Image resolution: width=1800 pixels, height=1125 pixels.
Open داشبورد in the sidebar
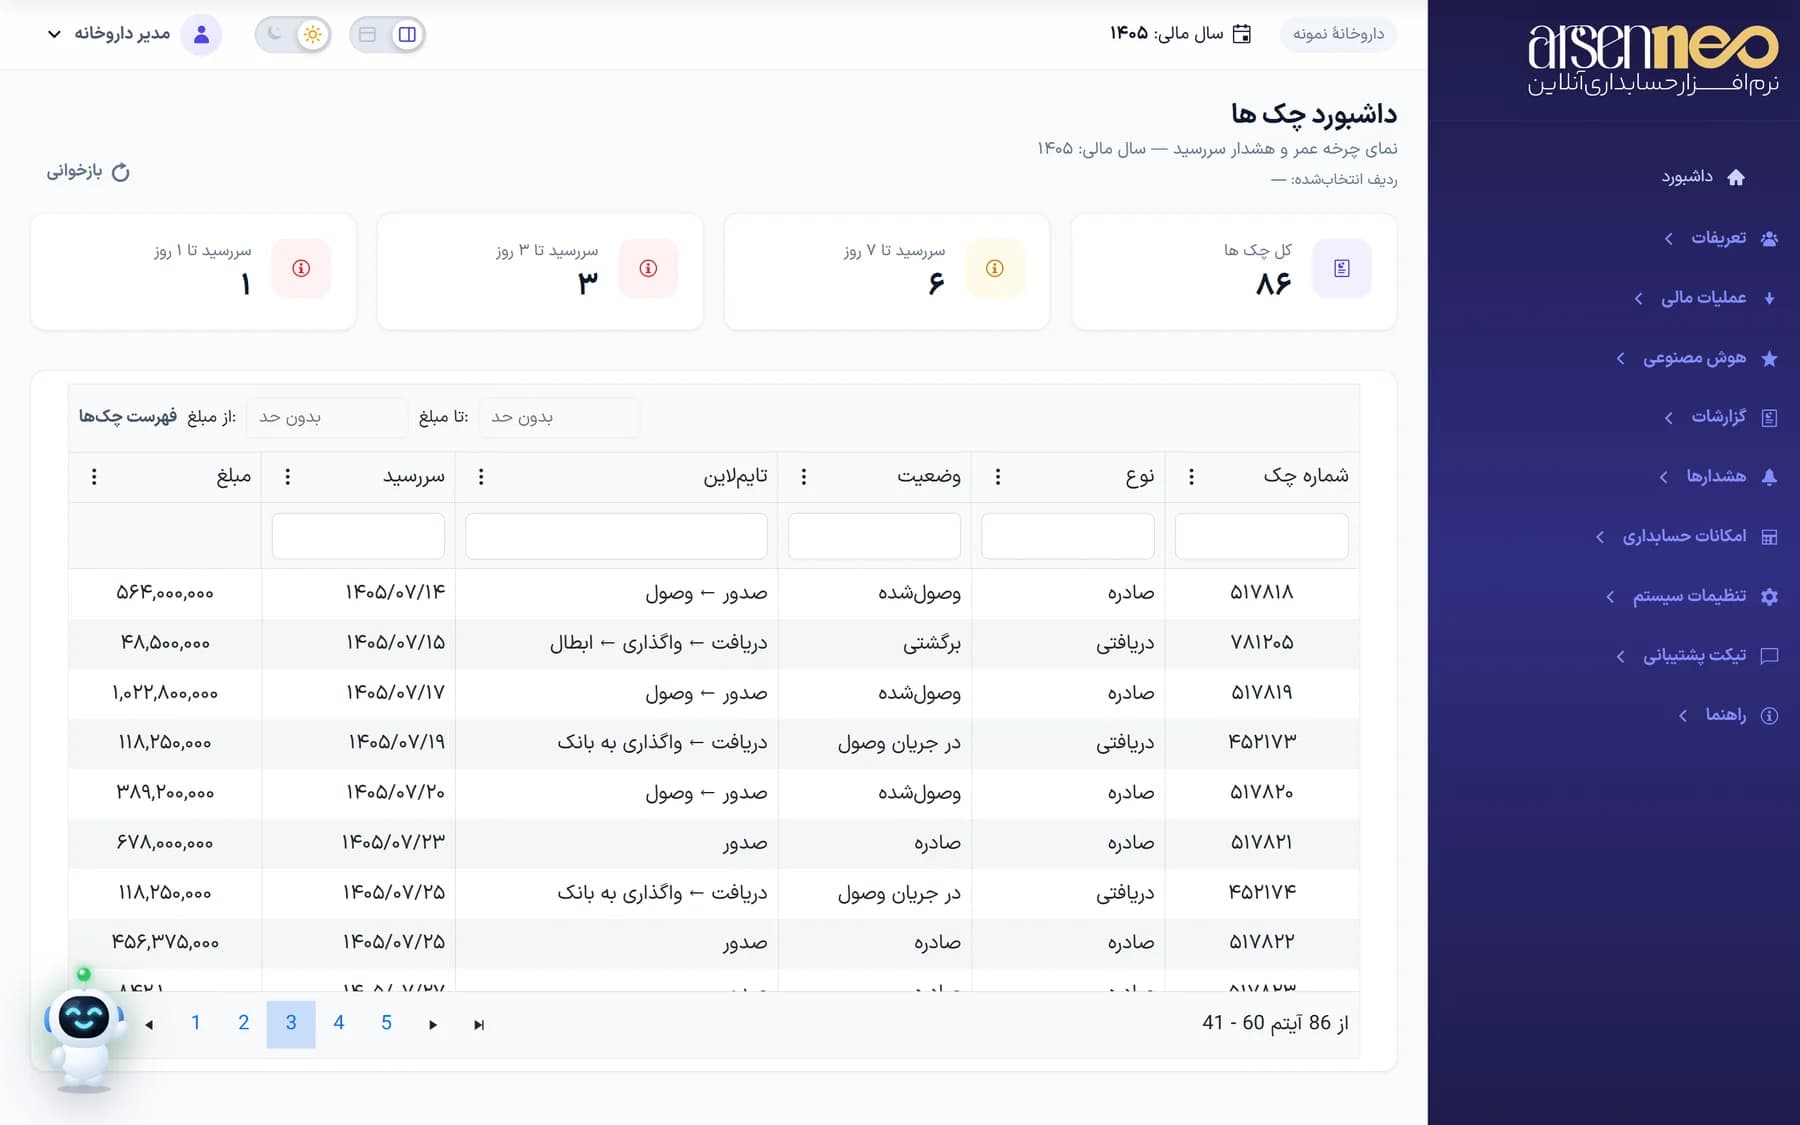1703,177
